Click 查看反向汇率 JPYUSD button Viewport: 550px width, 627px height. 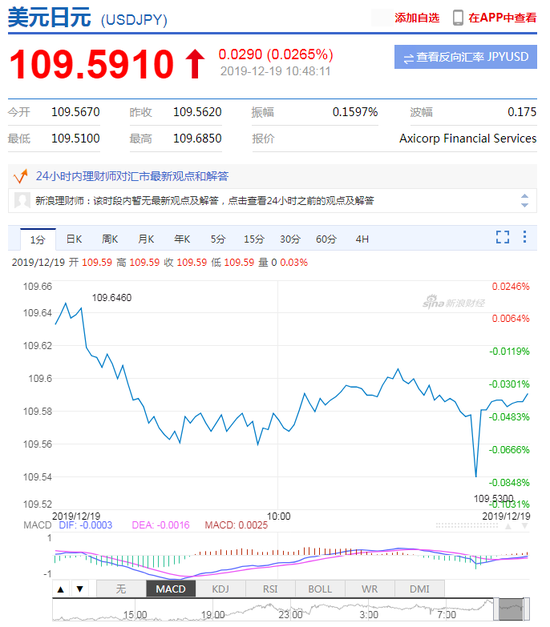[466, 57]
